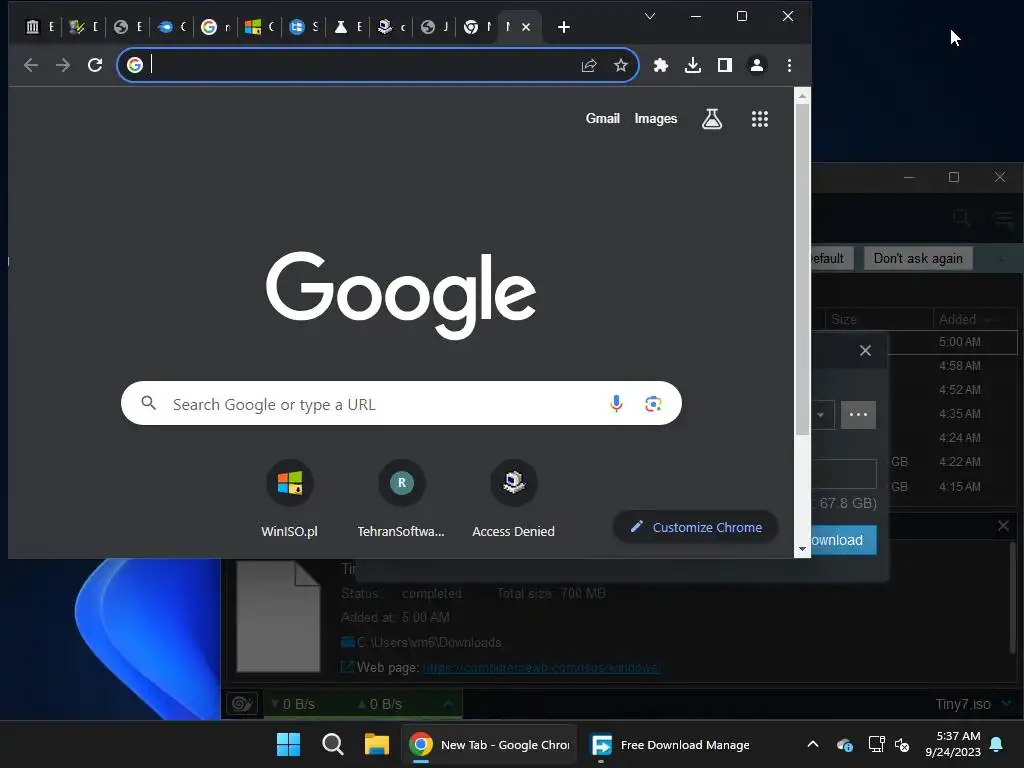Open the Chrome three-dot menu
Viewport: 1024px width, 768px height.
point(789,65)
